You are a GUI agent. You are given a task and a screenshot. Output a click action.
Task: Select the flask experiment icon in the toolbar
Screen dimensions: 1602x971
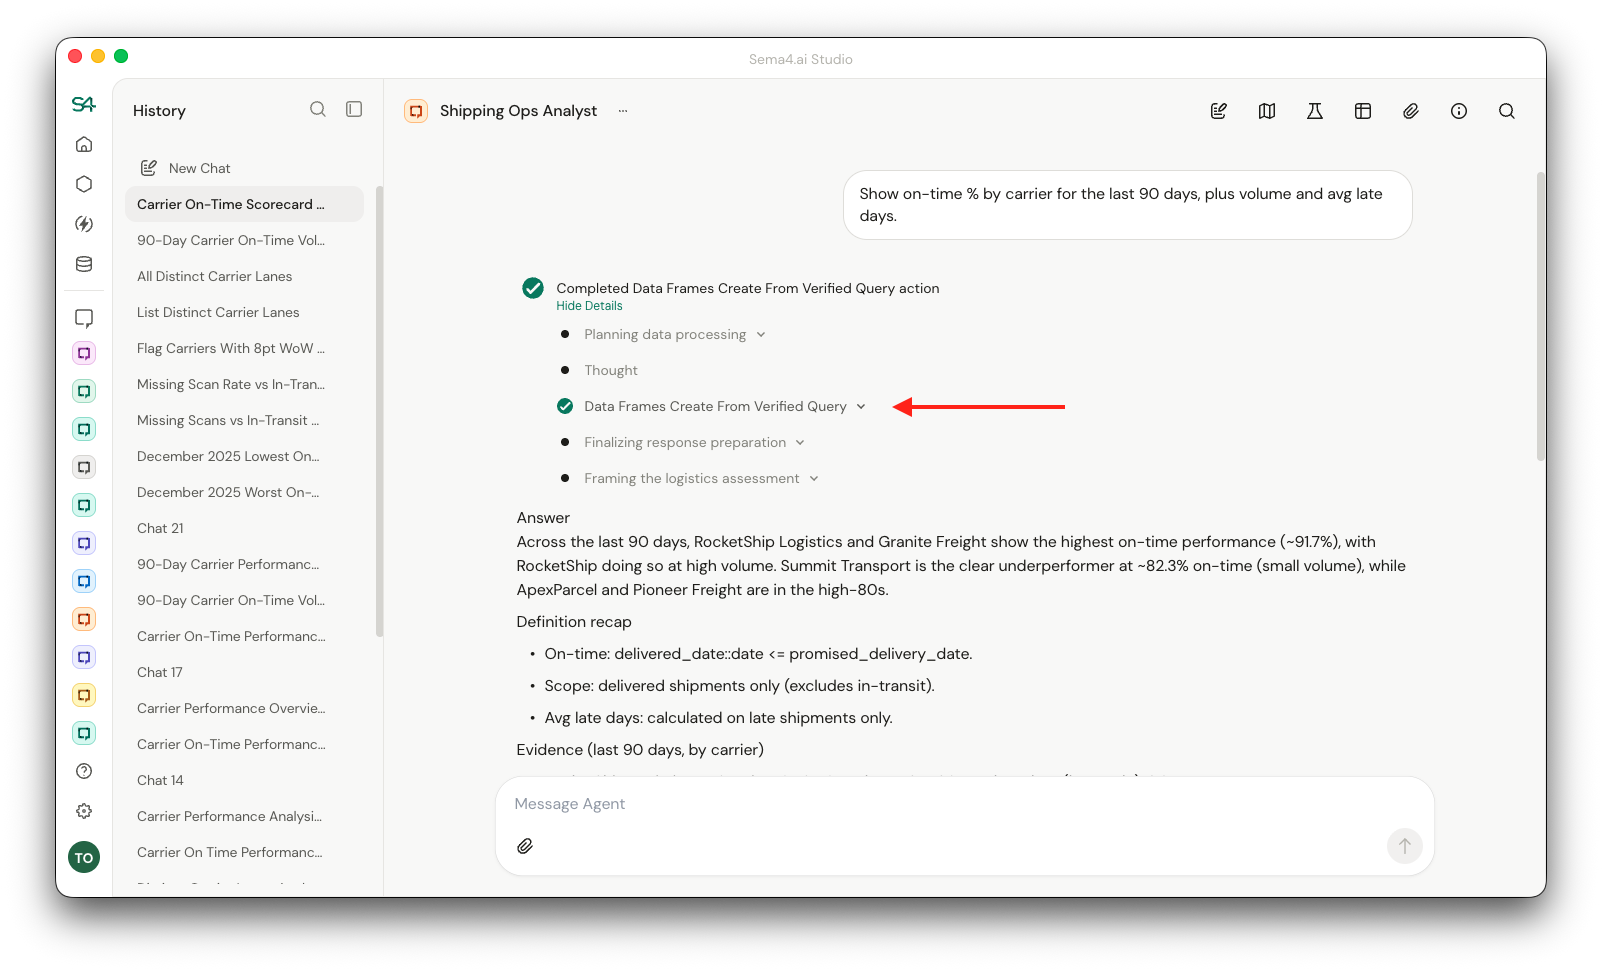click(1314, 111)
